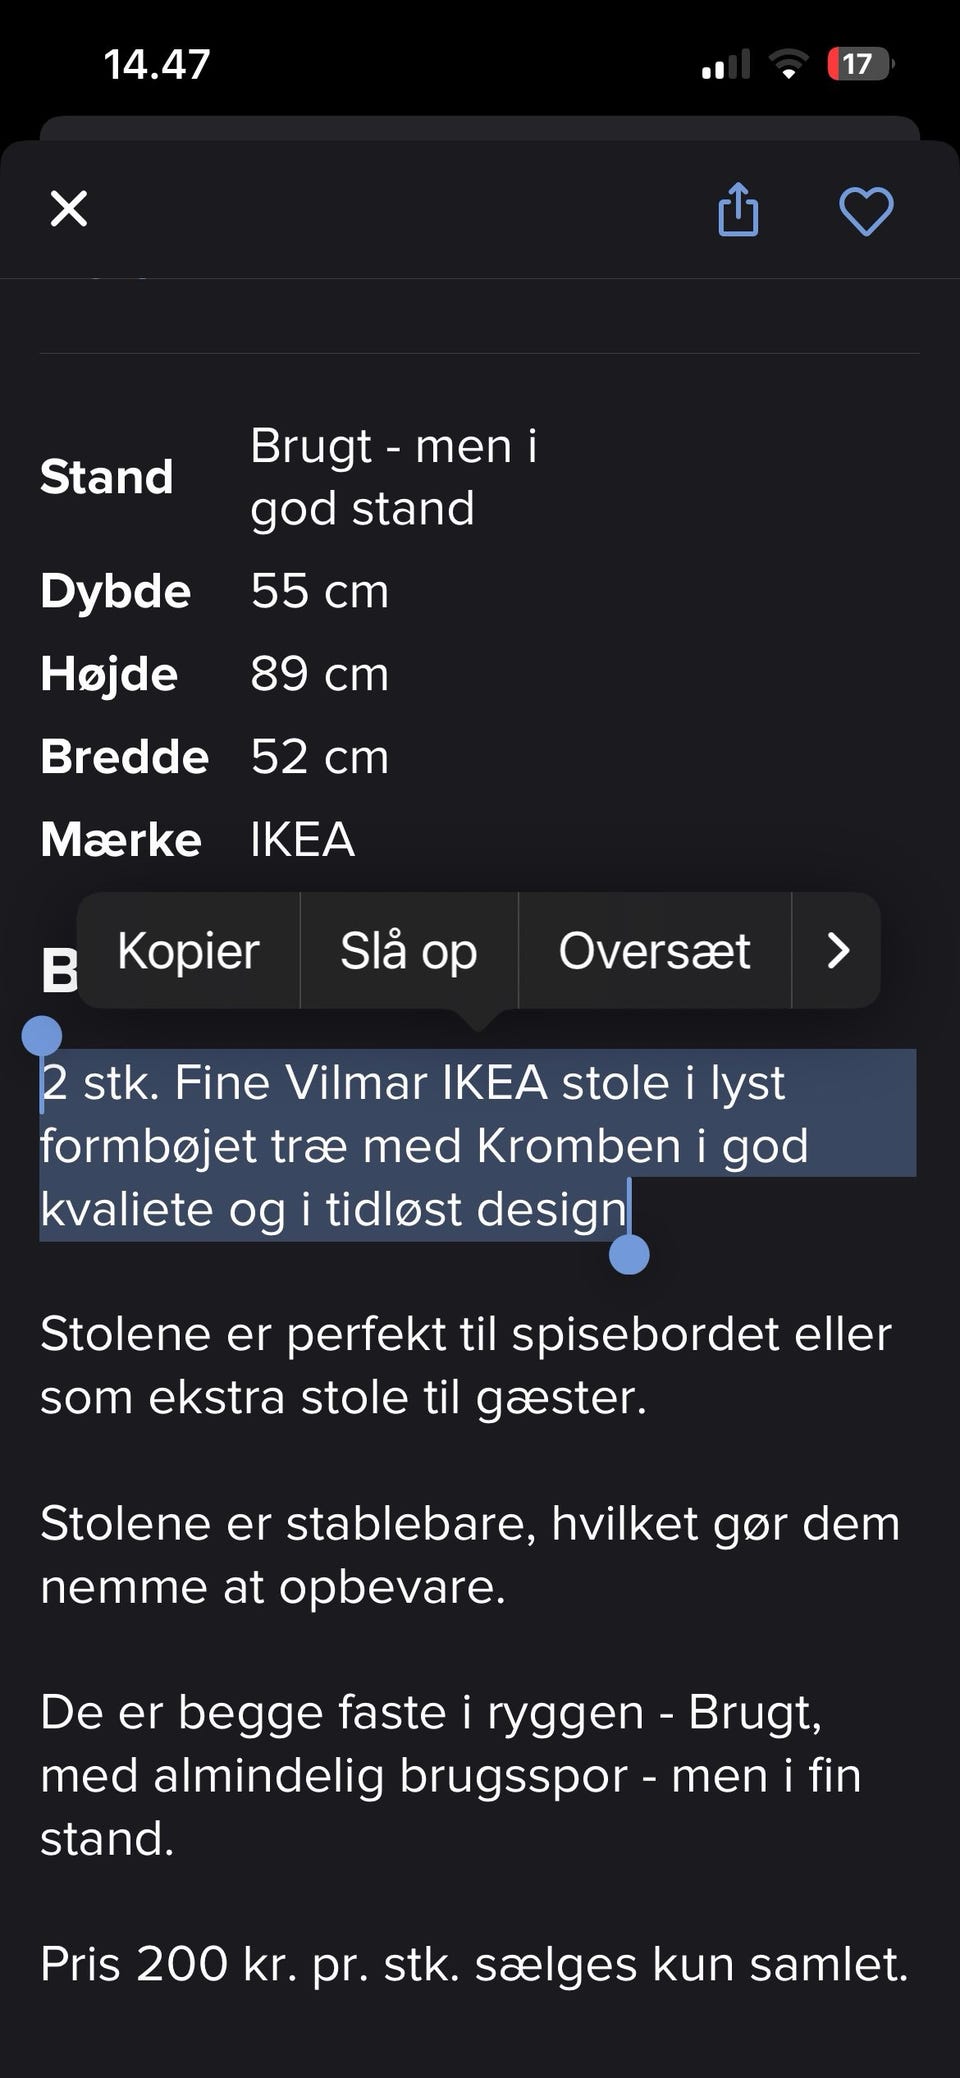
Task: Tap the IKEA brand value
Action: pyautogui.click(x=302, y=839)
